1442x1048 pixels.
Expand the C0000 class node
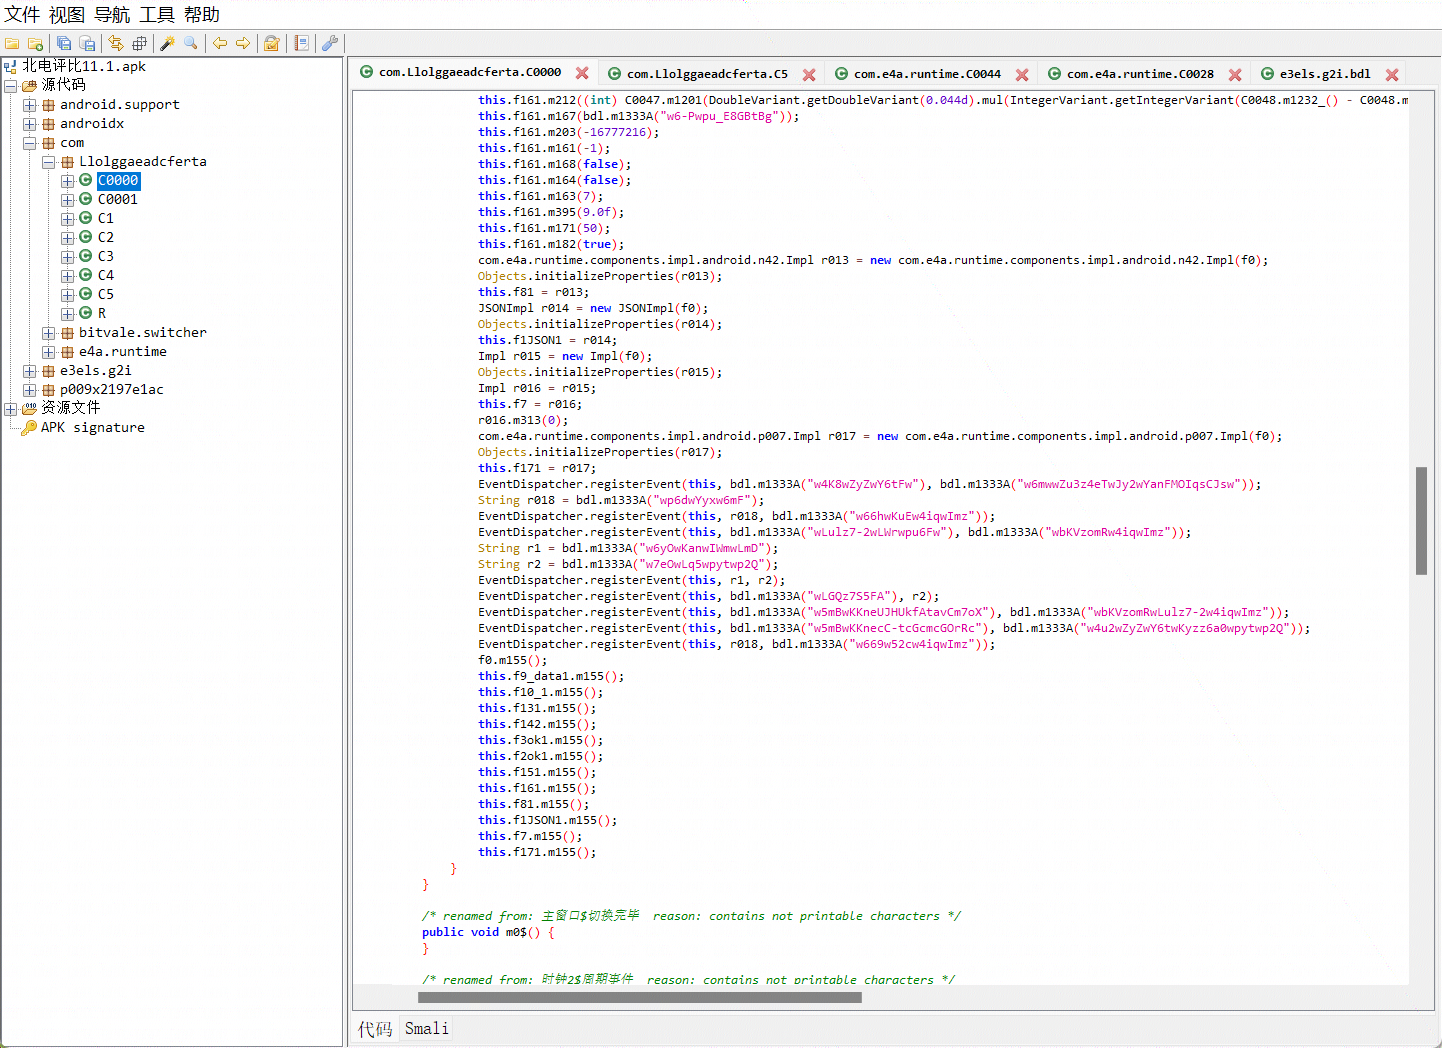pos(67,181)
